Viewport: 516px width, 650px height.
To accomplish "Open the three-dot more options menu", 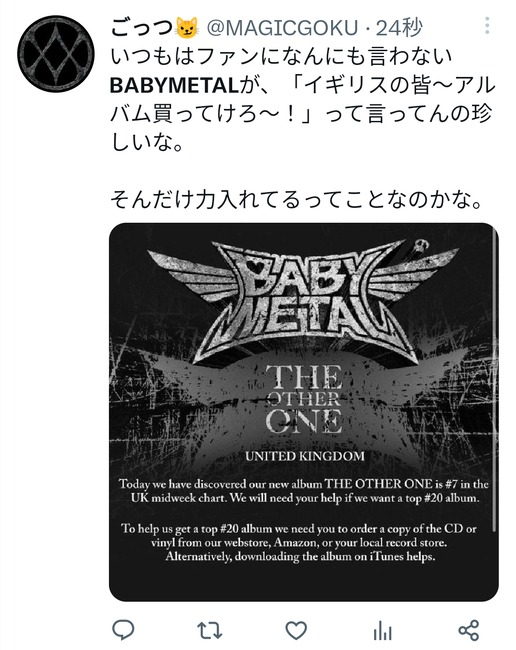I will [487, 26].
